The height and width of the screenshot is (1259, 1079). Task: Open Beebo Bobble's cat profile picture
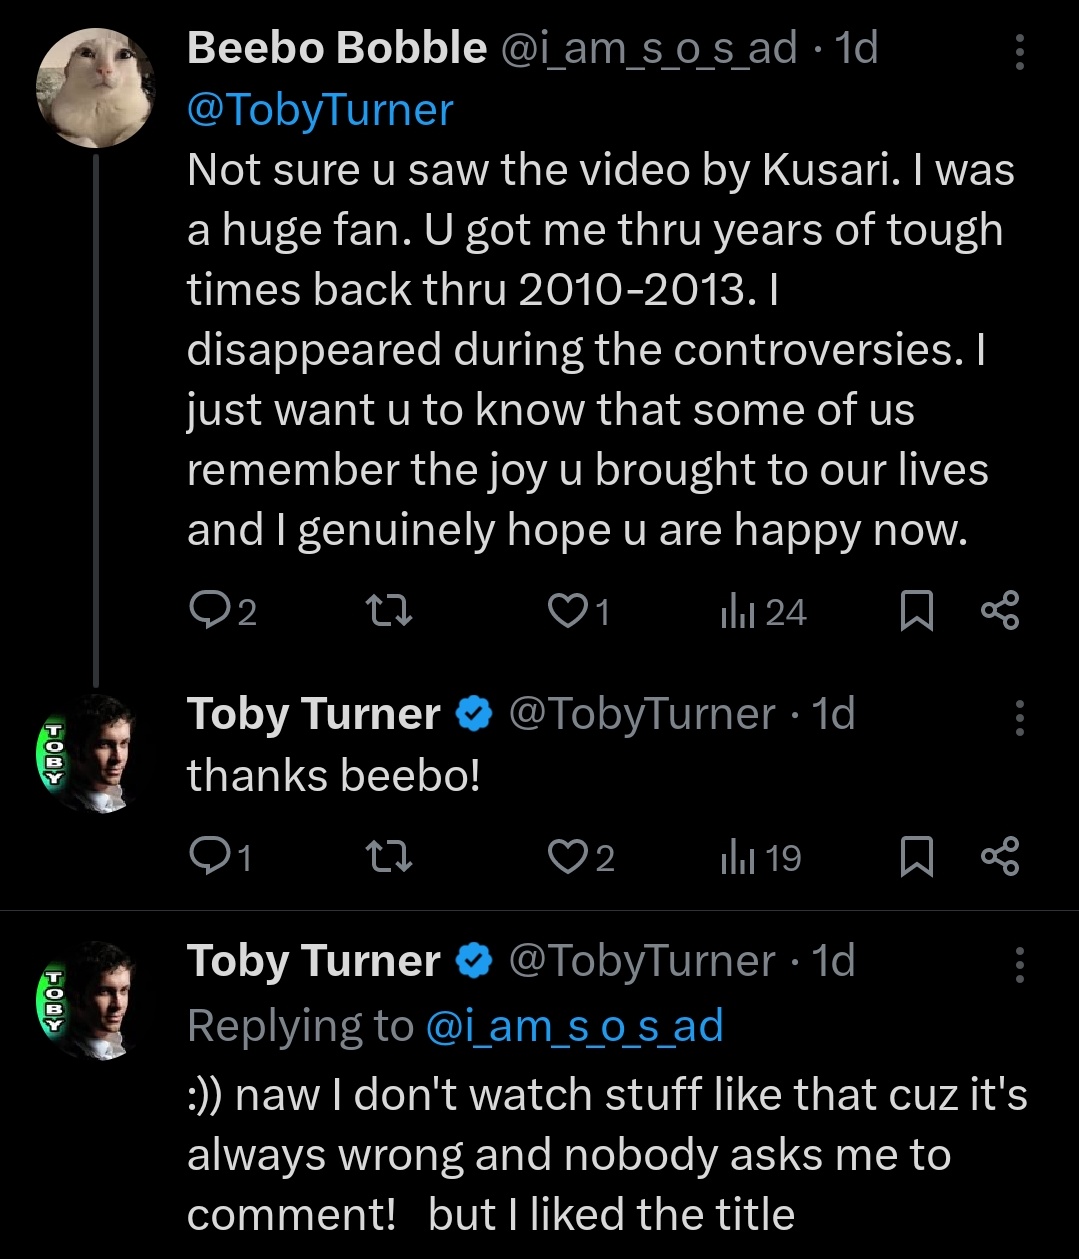click(x=96, y=87)
